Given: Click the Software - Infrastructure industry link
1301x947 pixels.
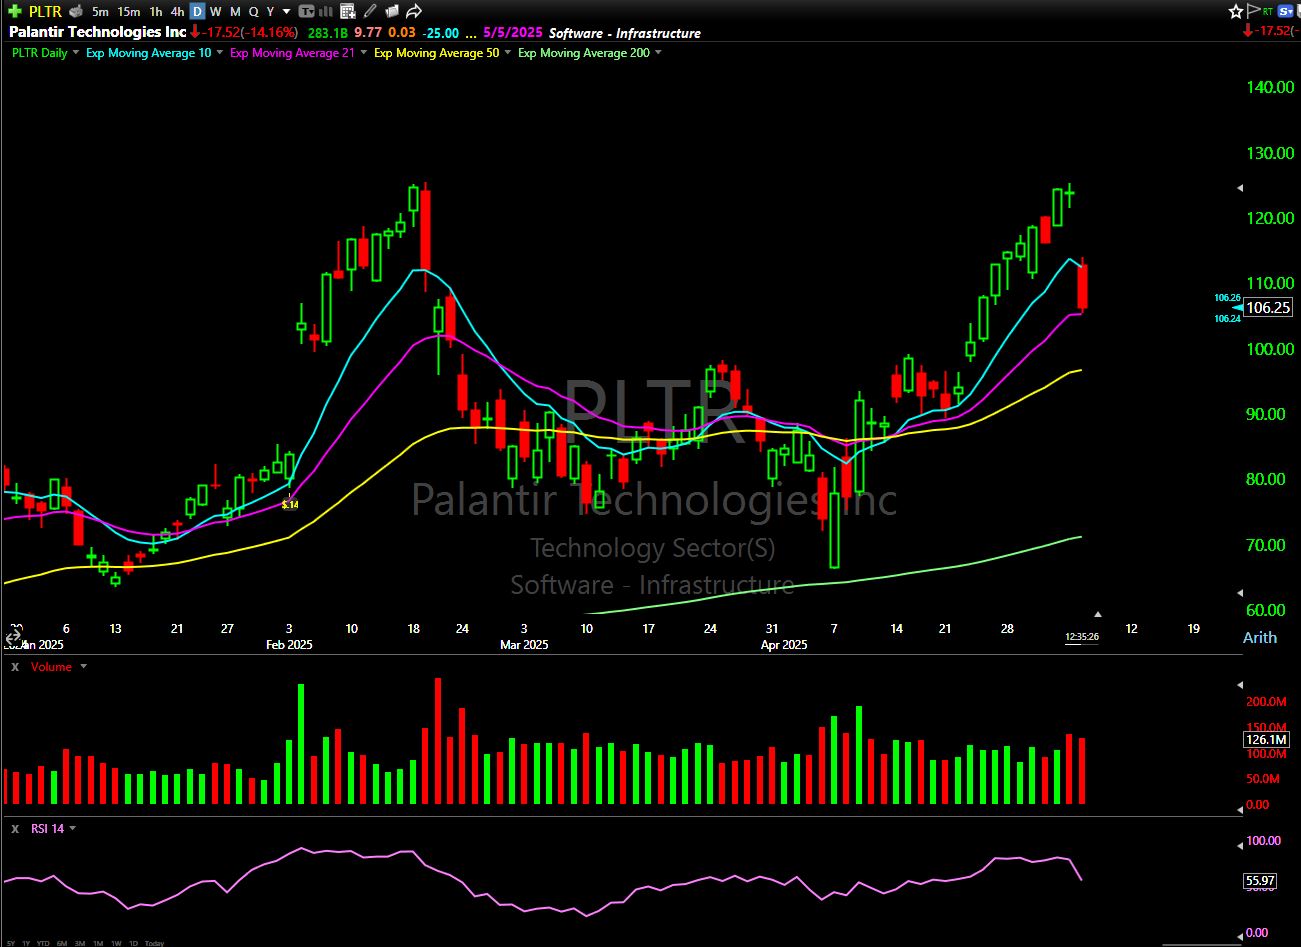Looking at the screenshot, I should coord(625,33).
